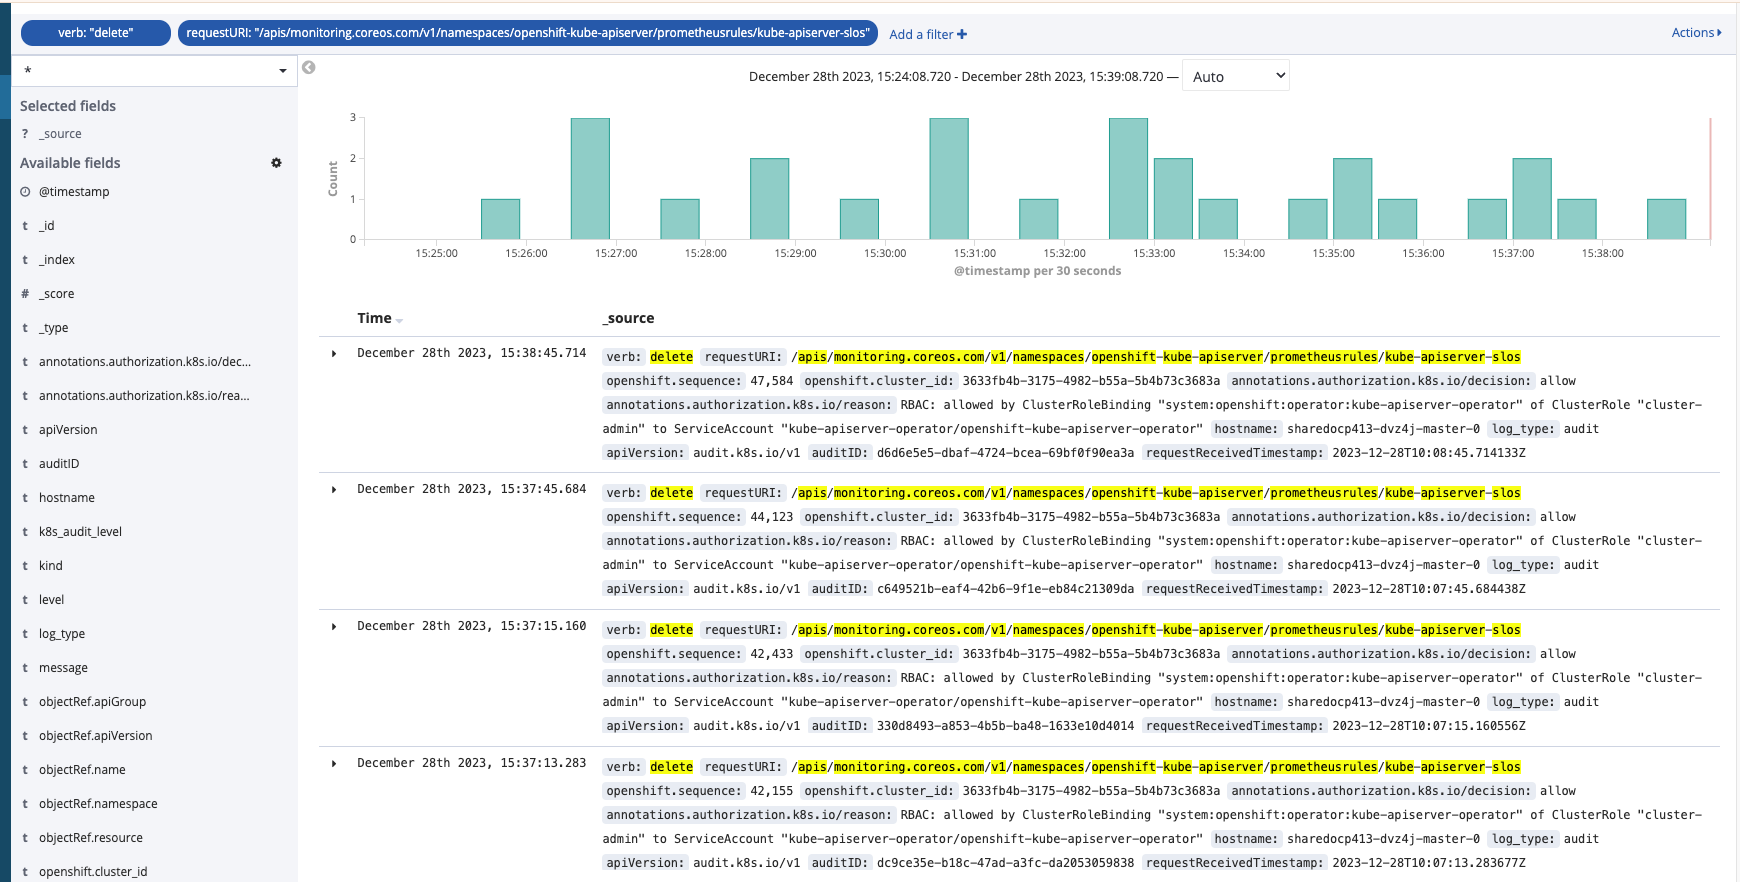Click the requestURI filter pill
Screen dimensions: 1740x882
528,33
